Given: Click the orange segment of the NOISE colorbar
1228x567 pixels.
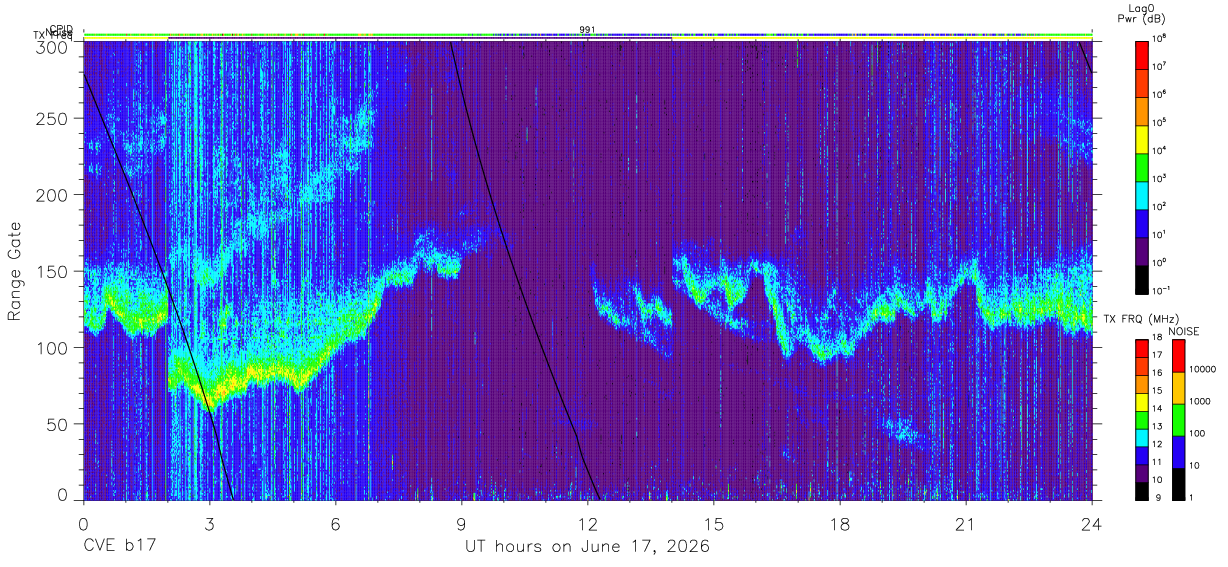Looking at the screenshot, I should 1178,388.
